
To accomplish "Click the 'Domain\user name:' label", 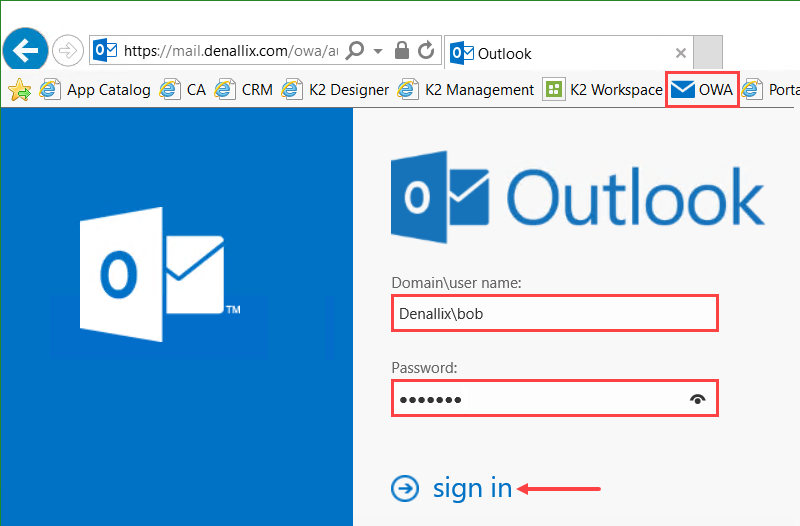I will (x=456, y=282).
